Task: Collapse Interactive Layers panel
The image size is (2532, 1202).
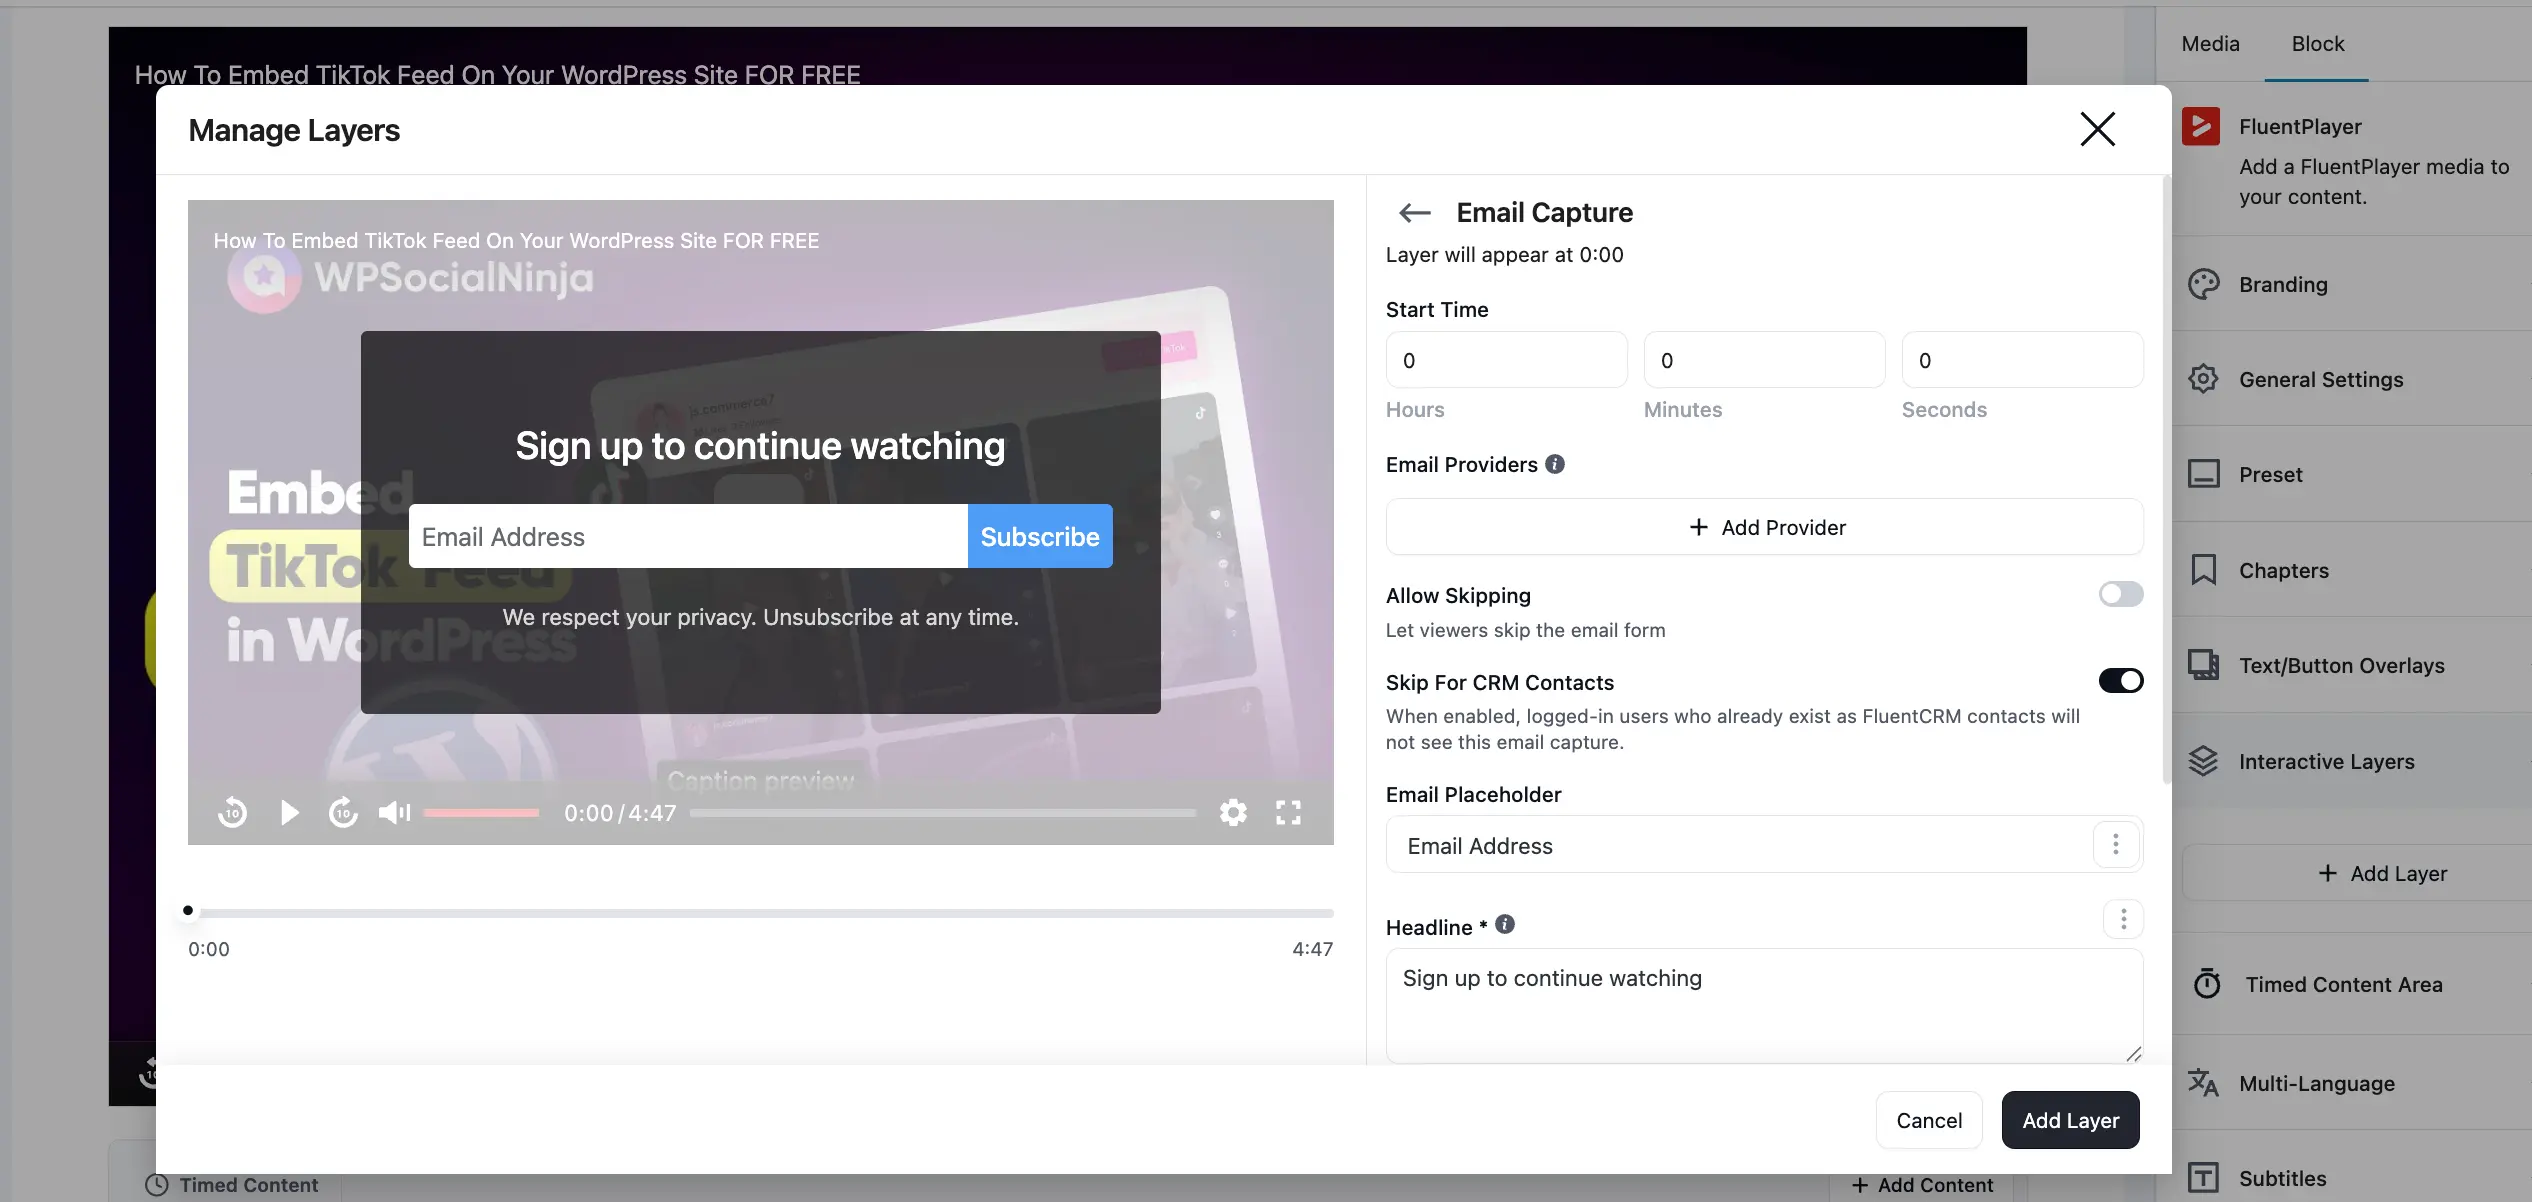Action: pos(2352,761)
